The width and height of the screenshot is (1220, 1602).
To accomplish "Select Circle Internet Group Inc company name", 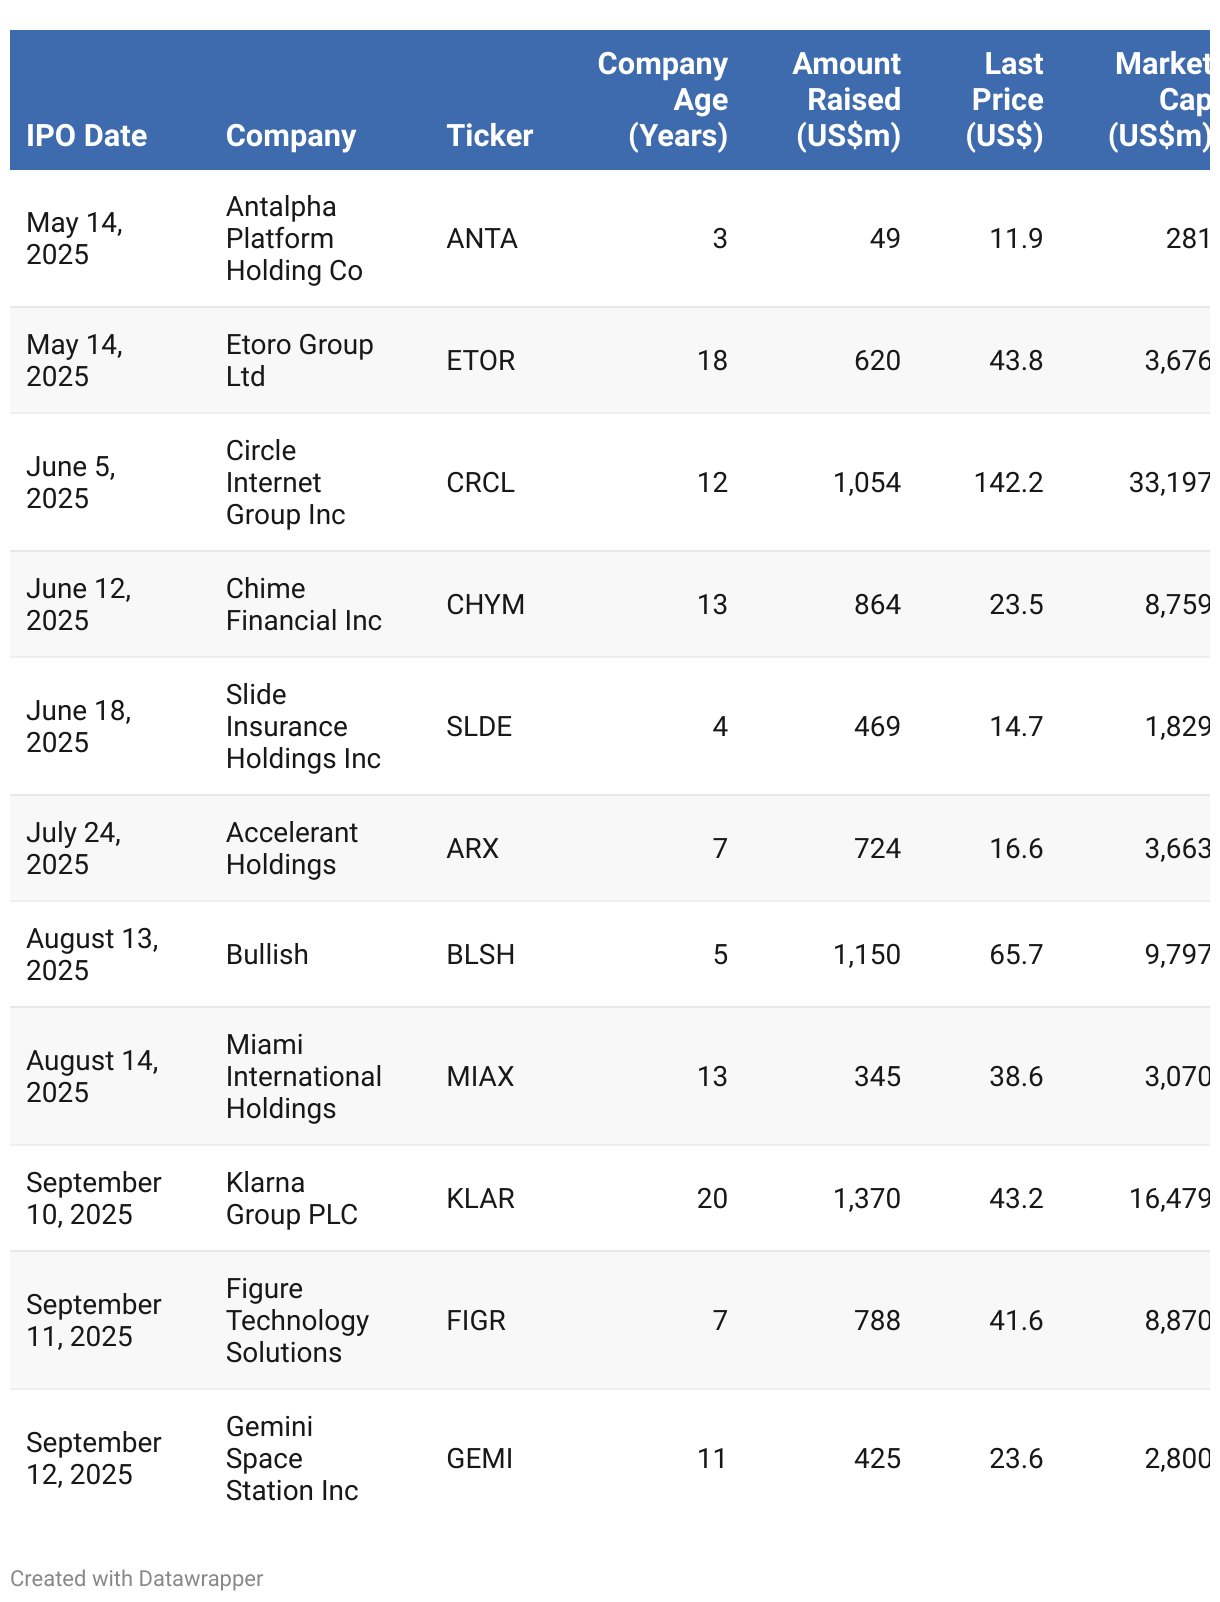I will (286, 482).
